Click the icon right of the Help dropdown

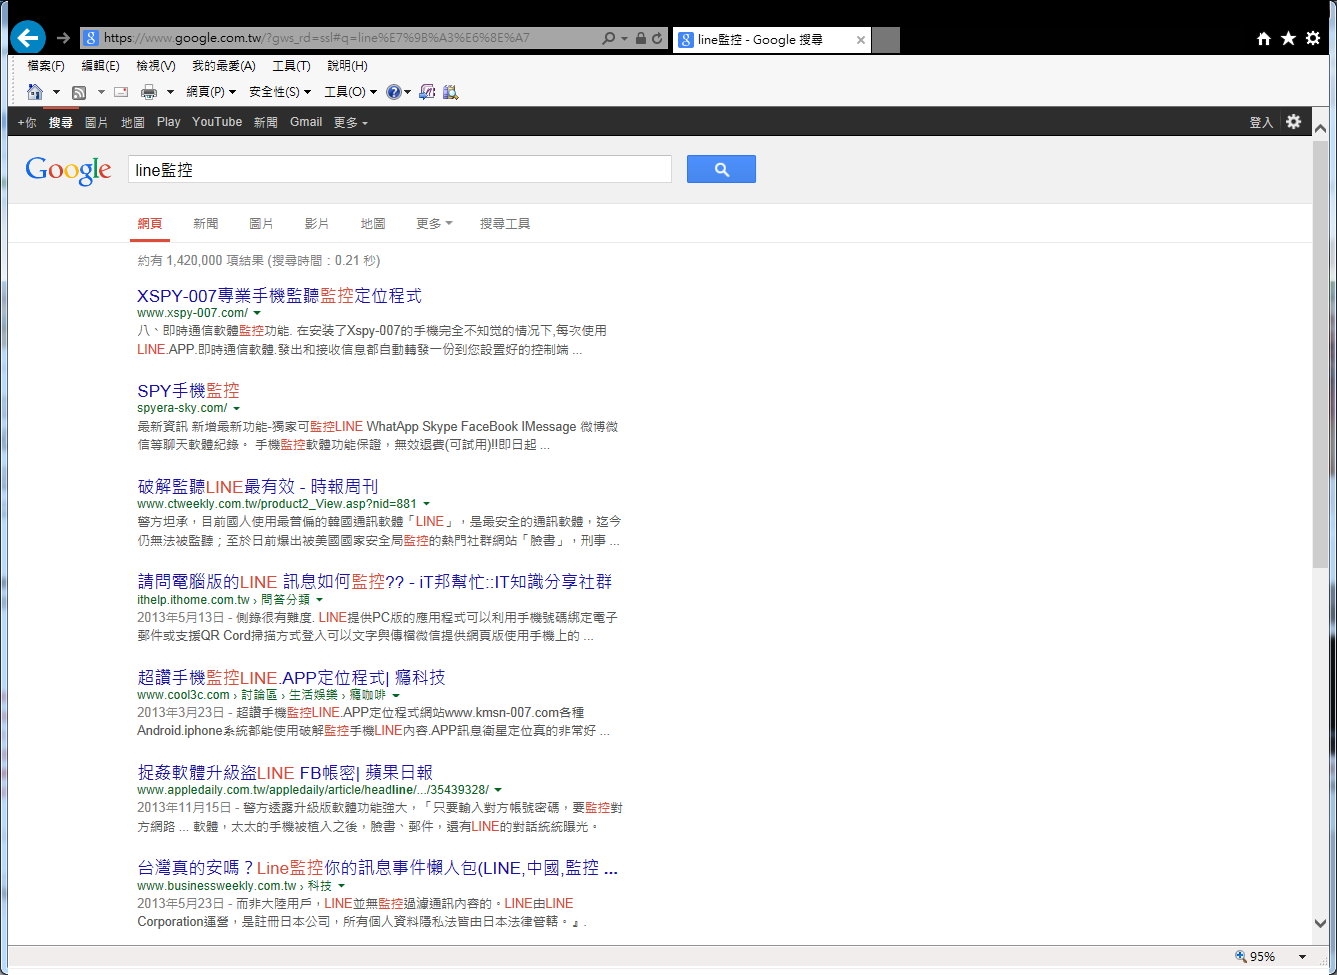(x=427, y=92)
